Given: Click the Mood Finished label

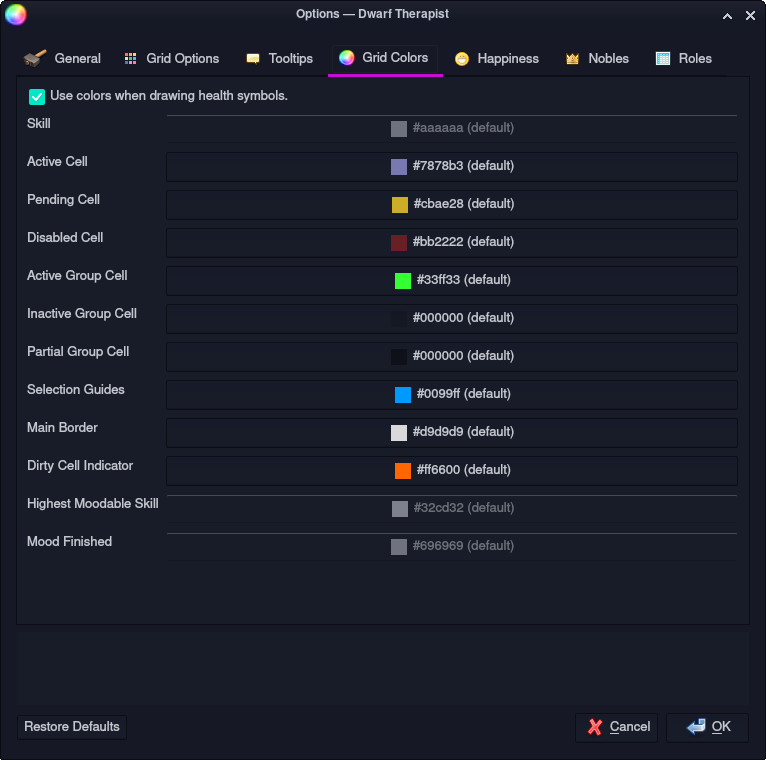Looking at the screenshot, I should click(x=69, y=542).
